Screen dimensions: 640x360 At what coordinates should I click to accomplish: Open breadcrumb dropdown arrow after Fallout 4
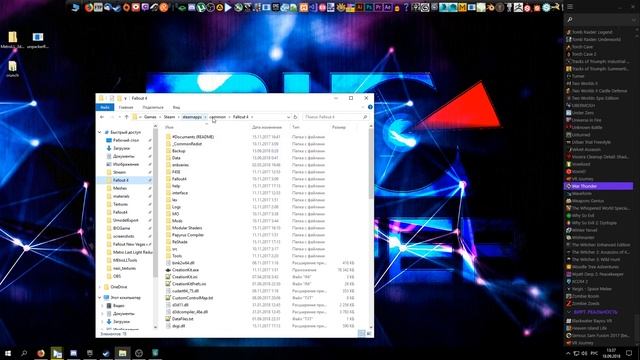252,117
